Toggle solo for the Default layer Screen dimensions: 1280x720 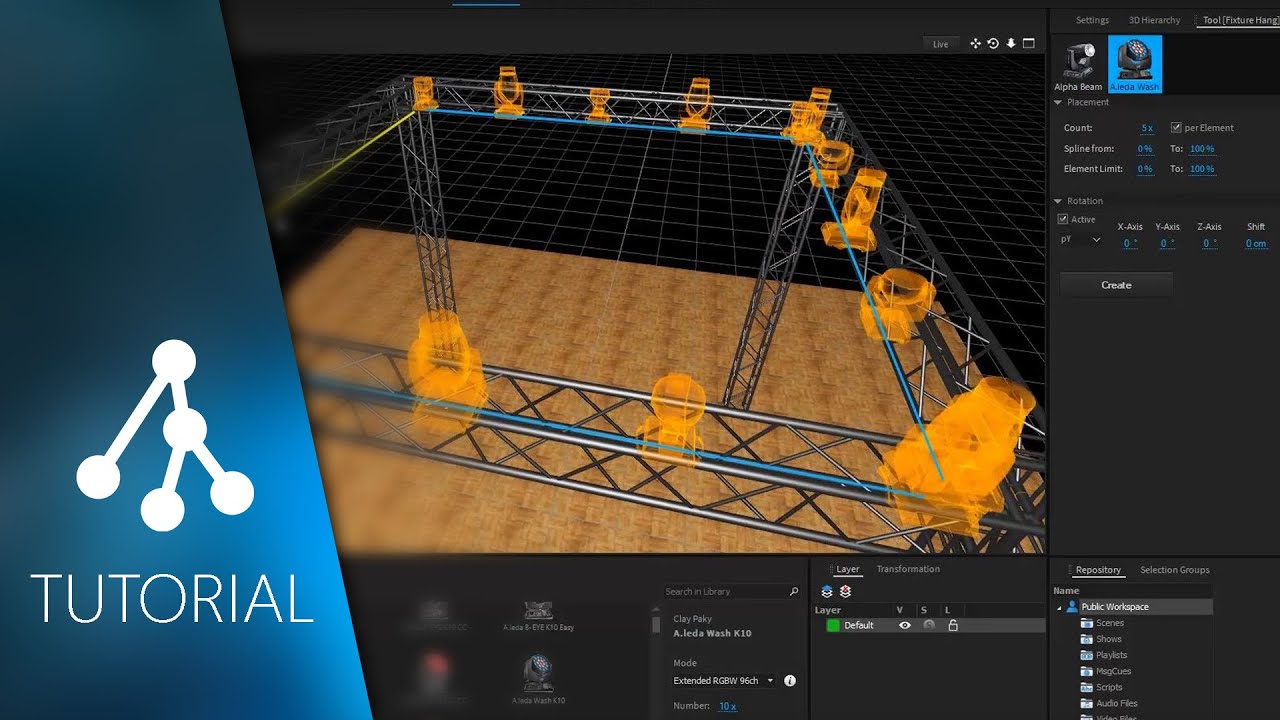click(x=929, y=625)
